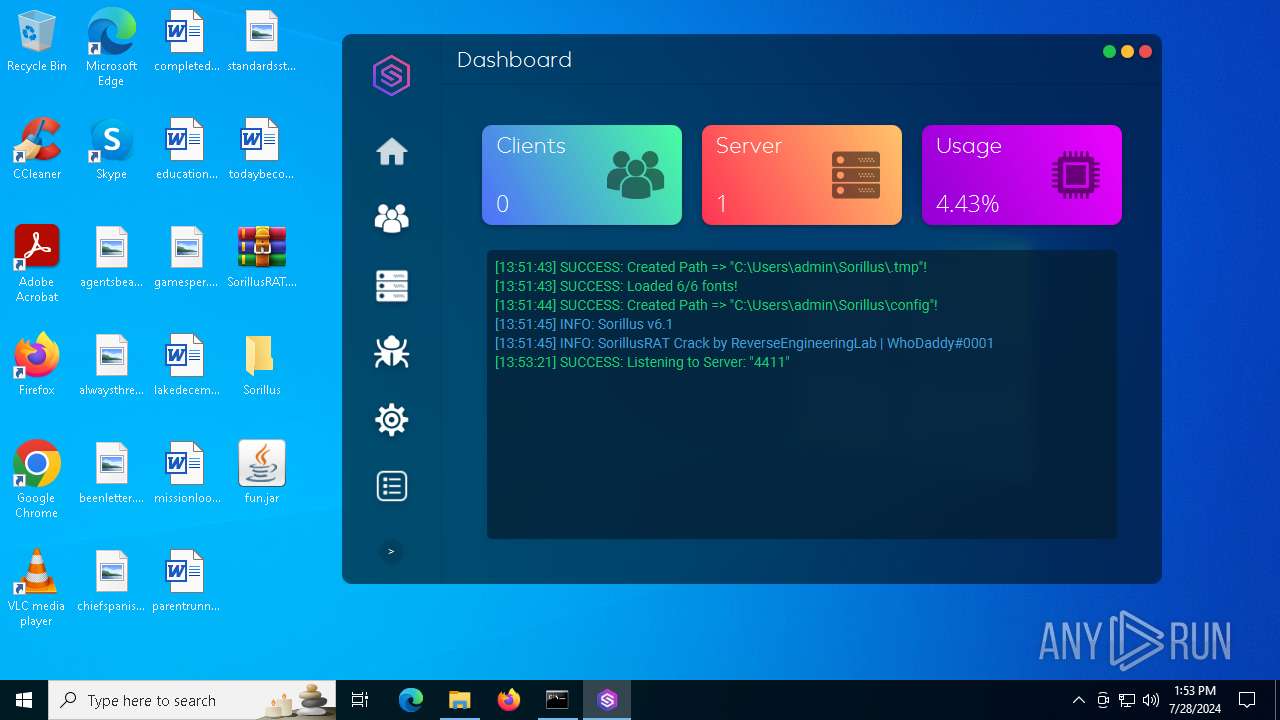1280x720 pixels.
Task: Select the education Word document icon
Action: 187,150
